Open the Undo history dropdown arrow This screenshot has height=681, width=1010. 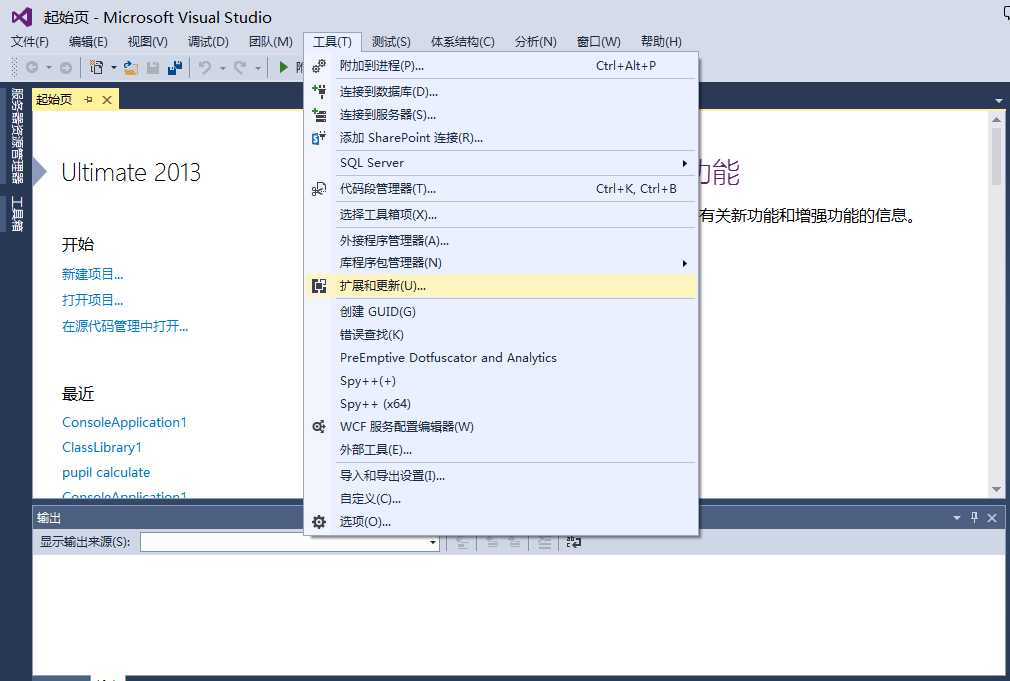[x=222, y=68]
